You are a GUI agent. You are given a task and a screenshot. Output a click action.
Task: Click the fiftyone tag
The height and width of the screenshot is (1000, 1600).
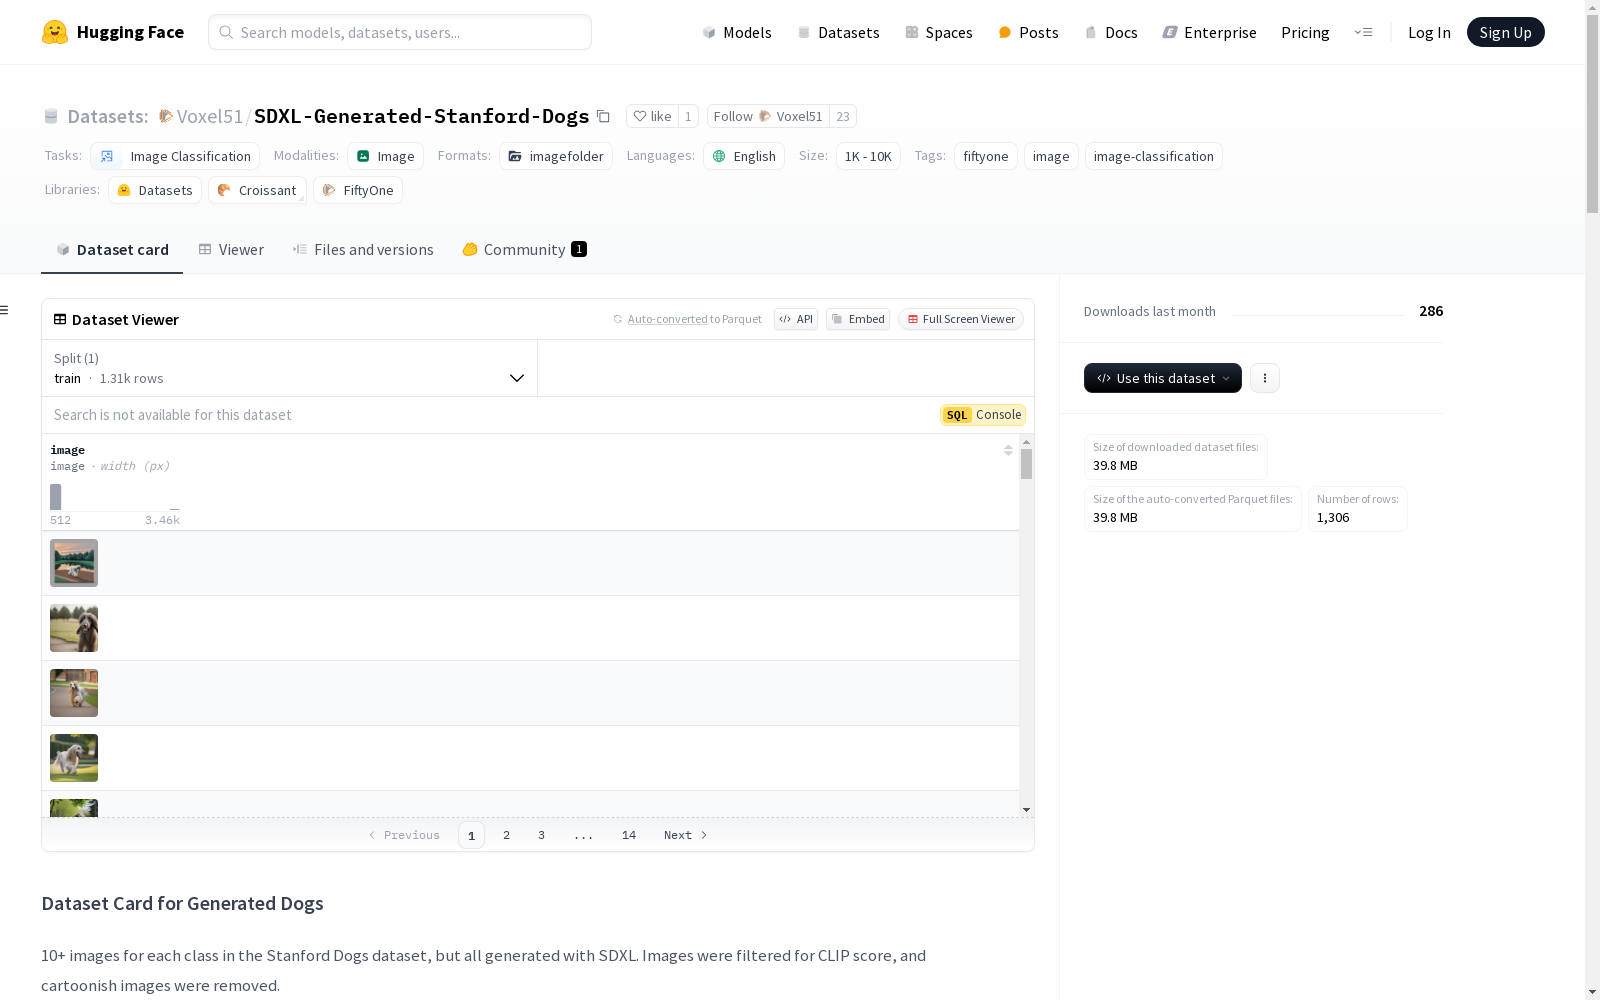coord(986,156)
